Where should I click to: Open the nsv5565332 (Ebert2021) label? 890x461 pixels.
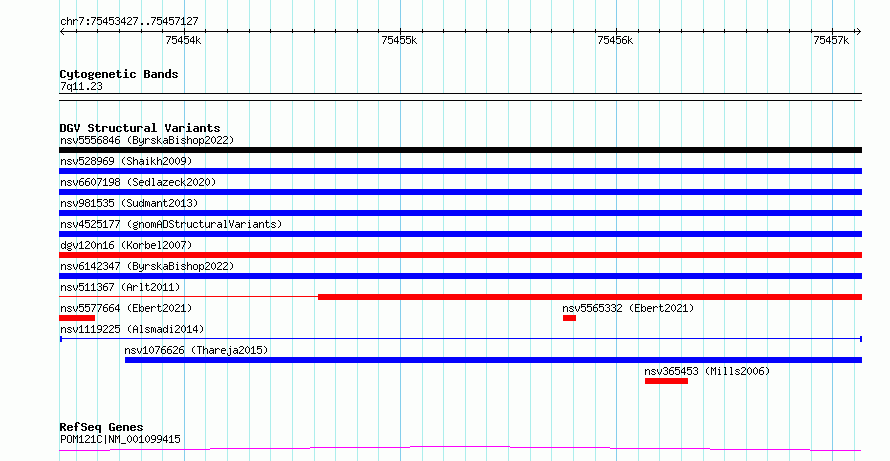point(628,308)
